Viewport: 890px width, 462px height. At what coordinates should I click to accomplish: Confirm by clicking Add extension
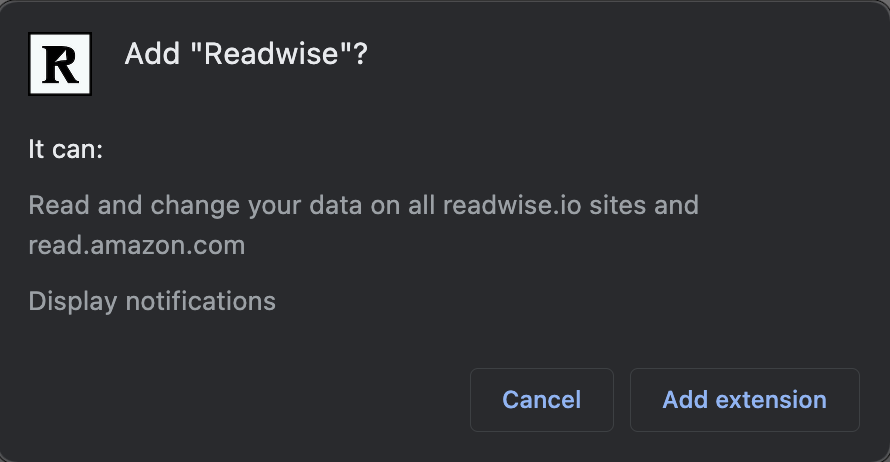tap(745, 400)
